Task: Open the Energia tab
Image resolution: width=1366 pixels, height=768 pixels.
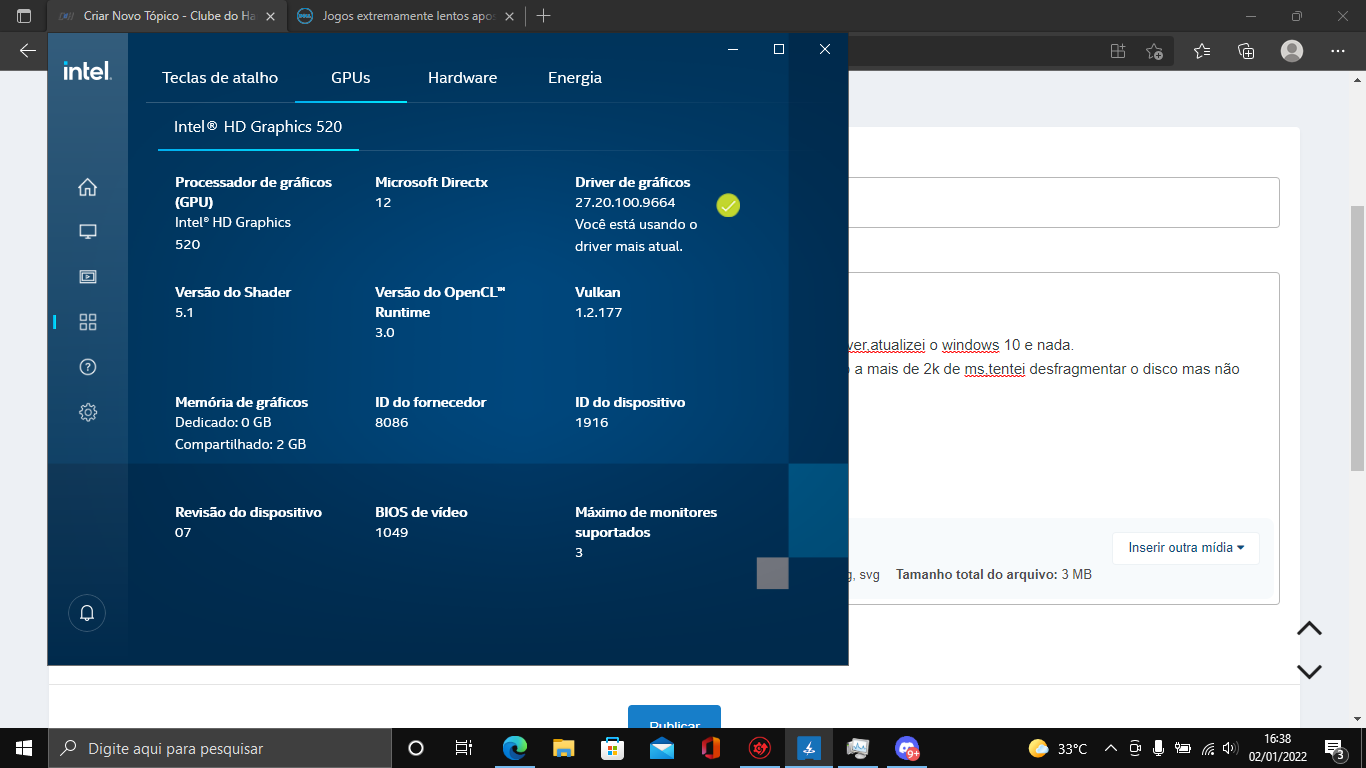Action: click(x=575, y=78)
